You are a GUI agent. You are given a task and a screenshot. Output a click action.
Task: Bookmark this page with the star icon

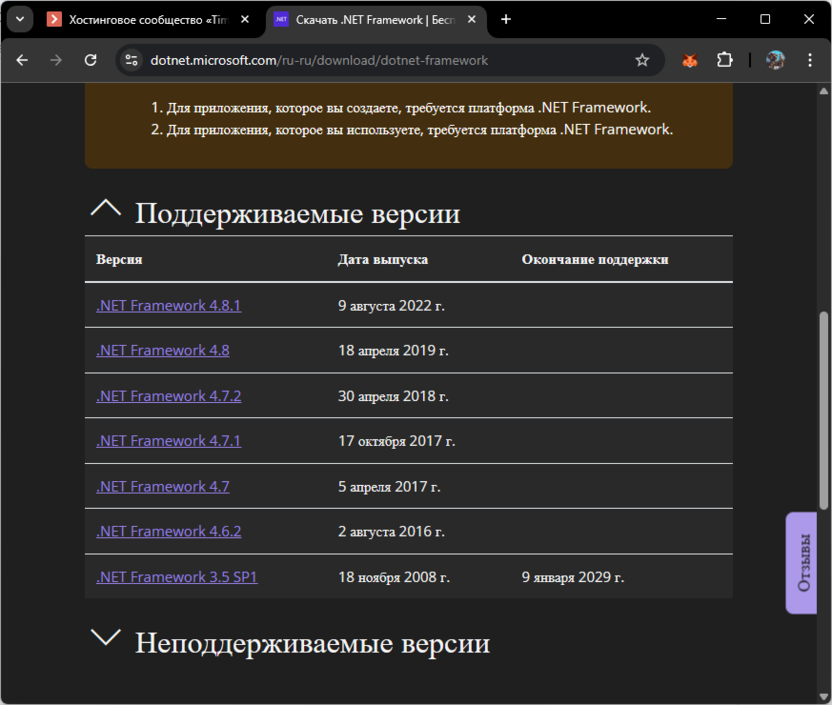(642, 60)
